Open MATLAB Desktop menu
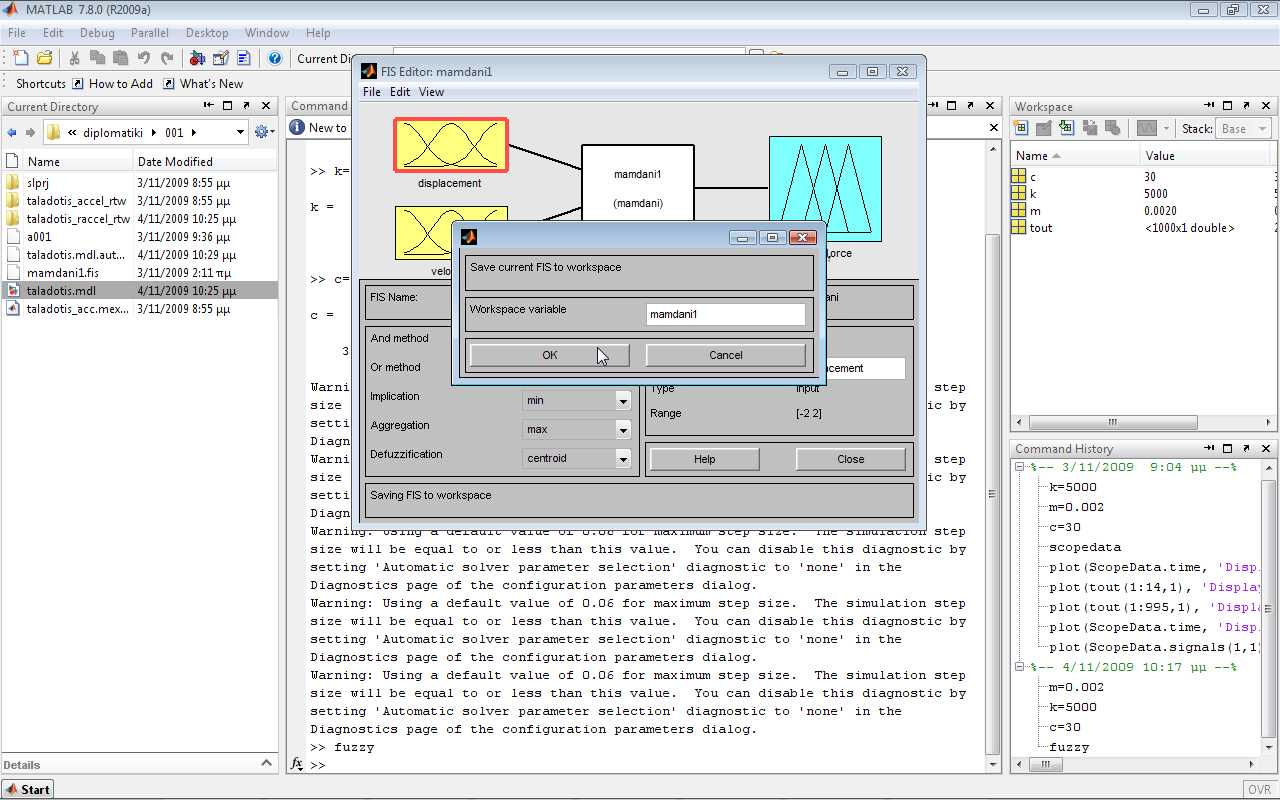The image size is (1280, 800). (207, 33)
